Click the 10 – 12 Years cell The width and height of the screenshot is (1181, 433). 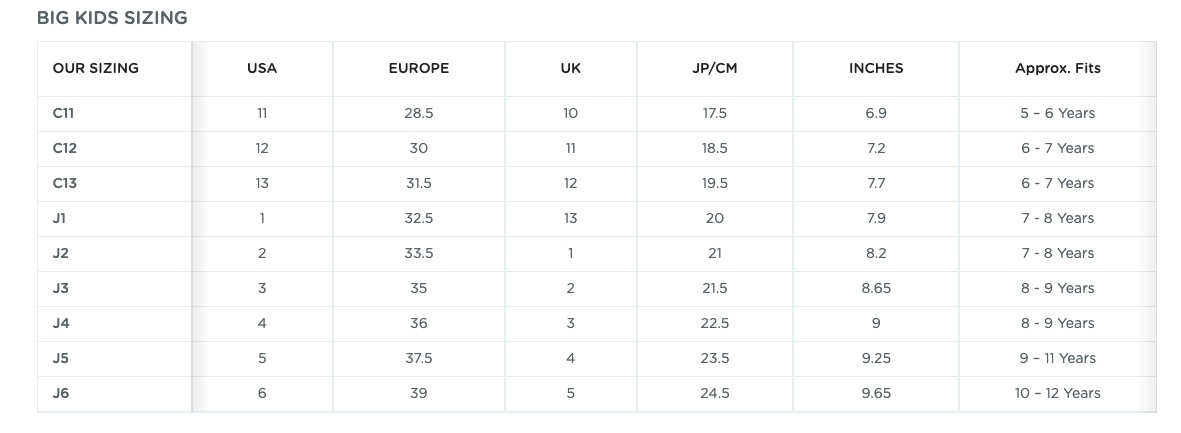click(1057, 394)
